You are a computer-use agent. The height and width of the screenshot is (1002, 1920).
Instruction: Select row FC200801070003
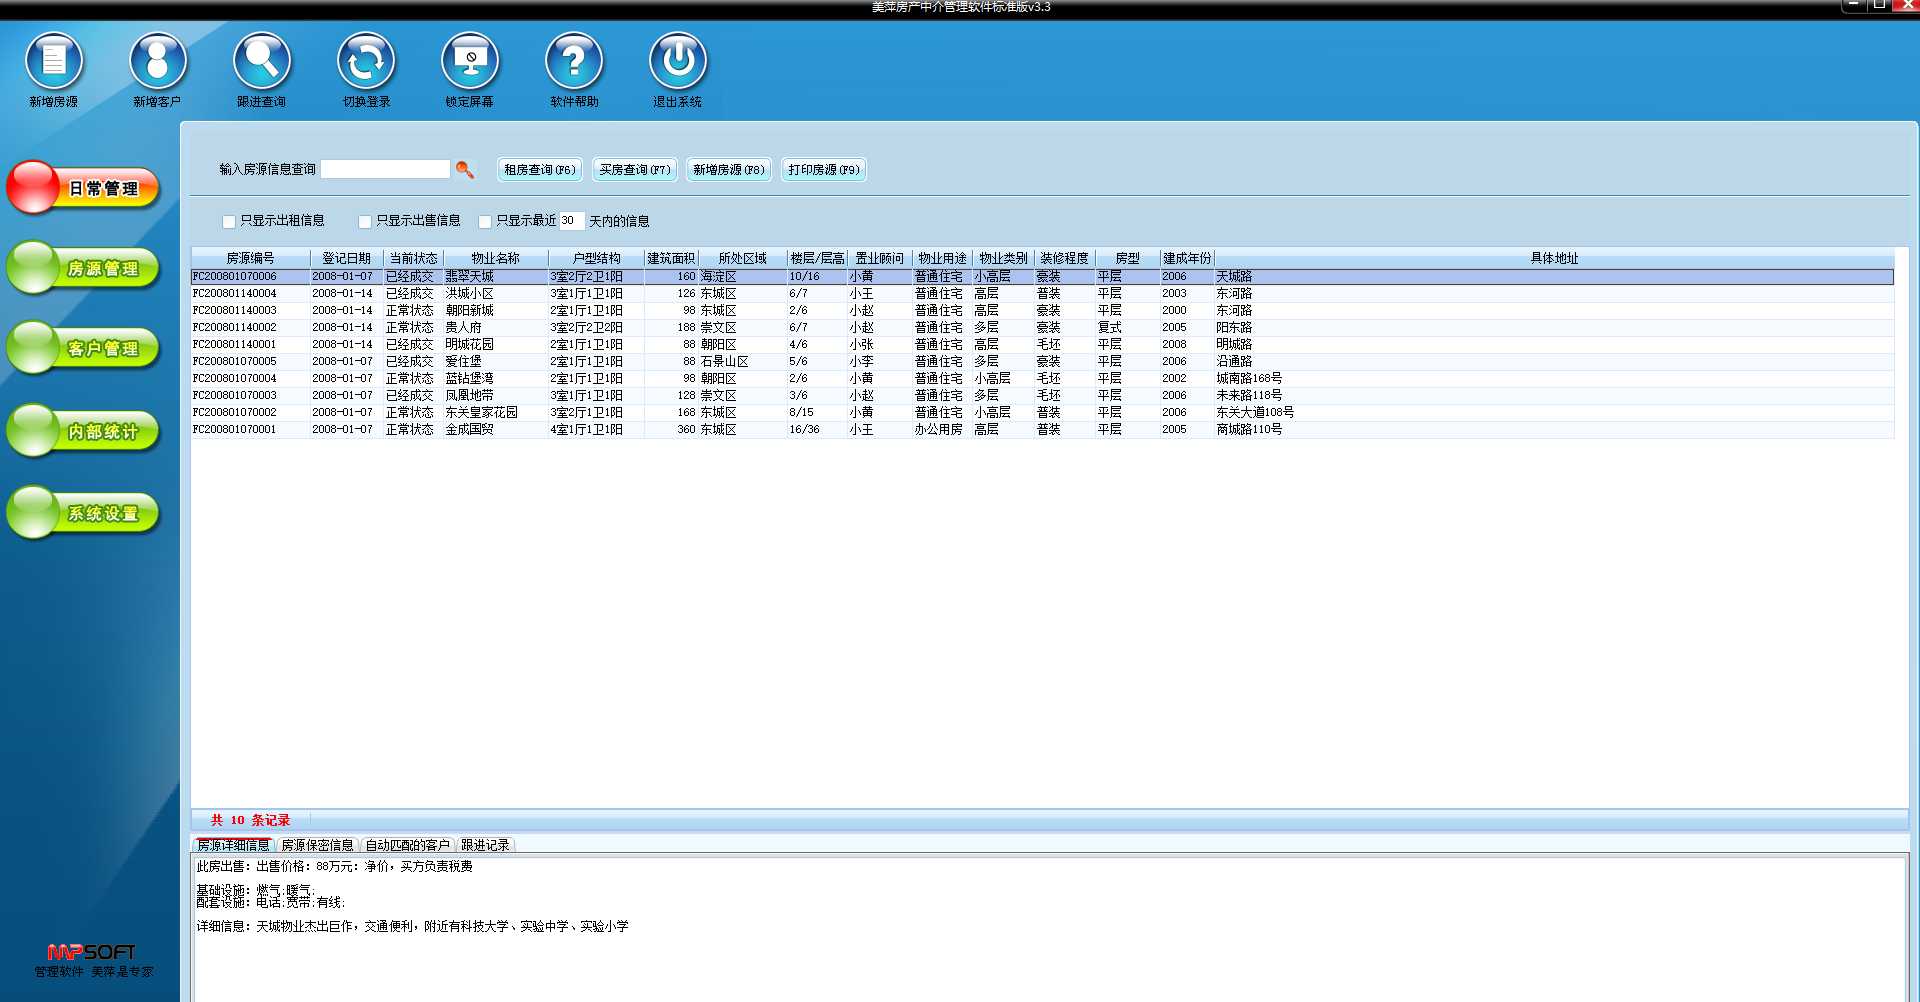1042,395
